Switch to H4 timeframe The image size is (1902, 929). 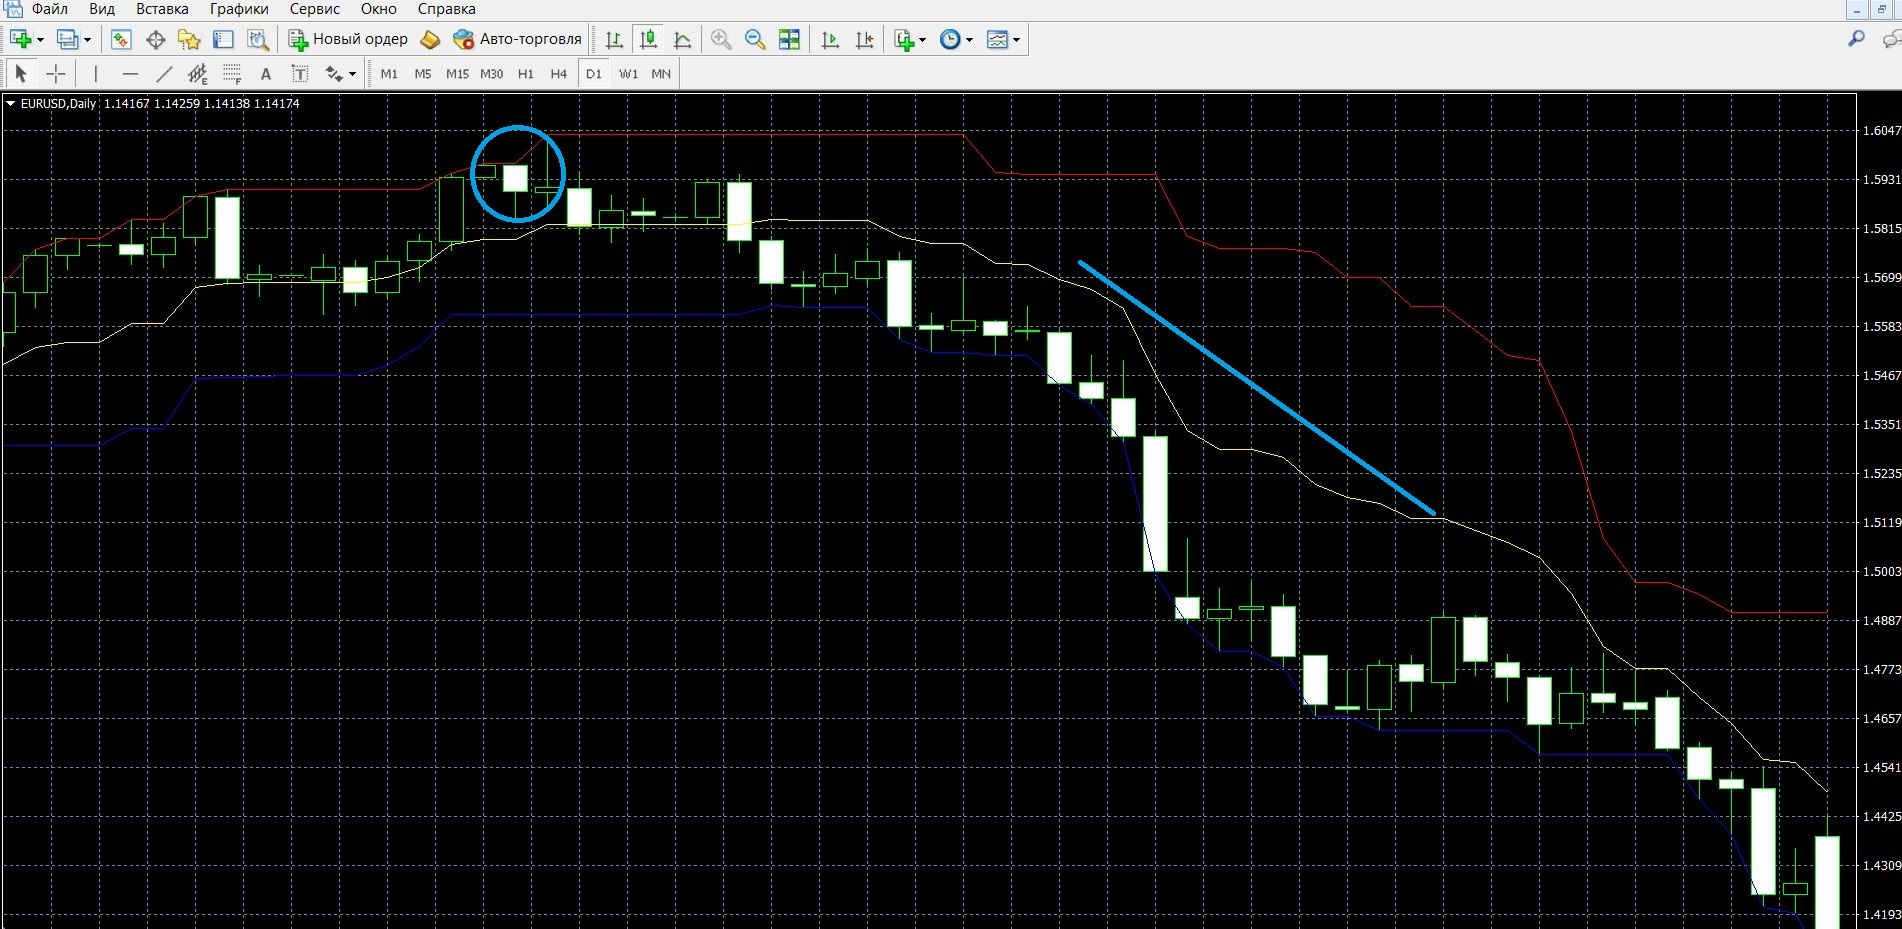point(559,73)
